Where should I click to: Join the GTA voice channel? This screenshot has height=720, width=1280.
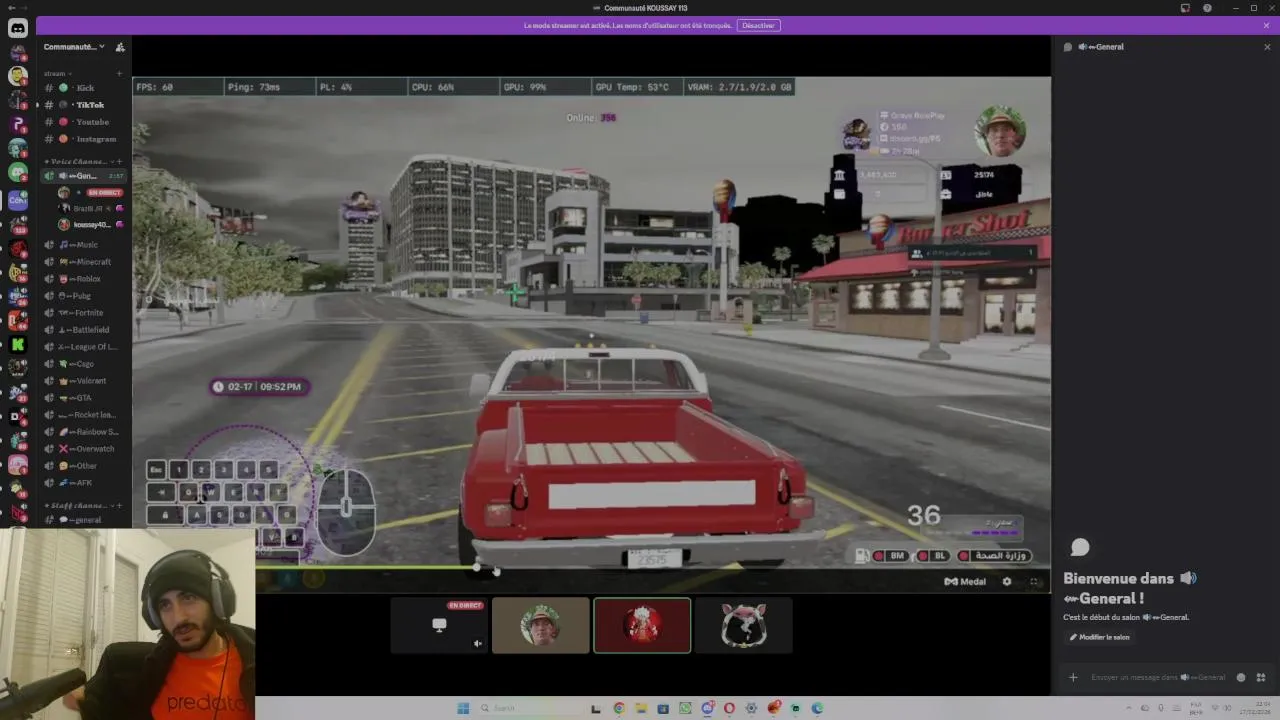pos(84,398)
